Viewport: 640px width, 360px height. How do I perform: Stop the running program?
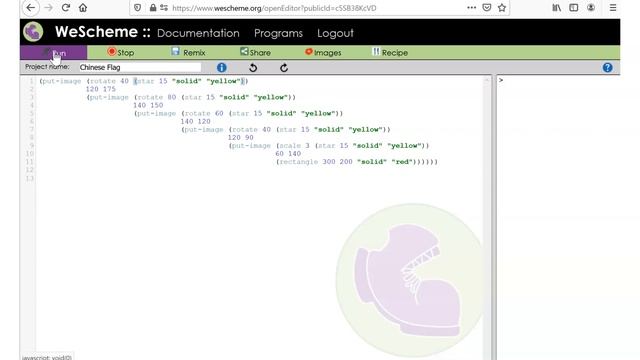pos(121,53)
